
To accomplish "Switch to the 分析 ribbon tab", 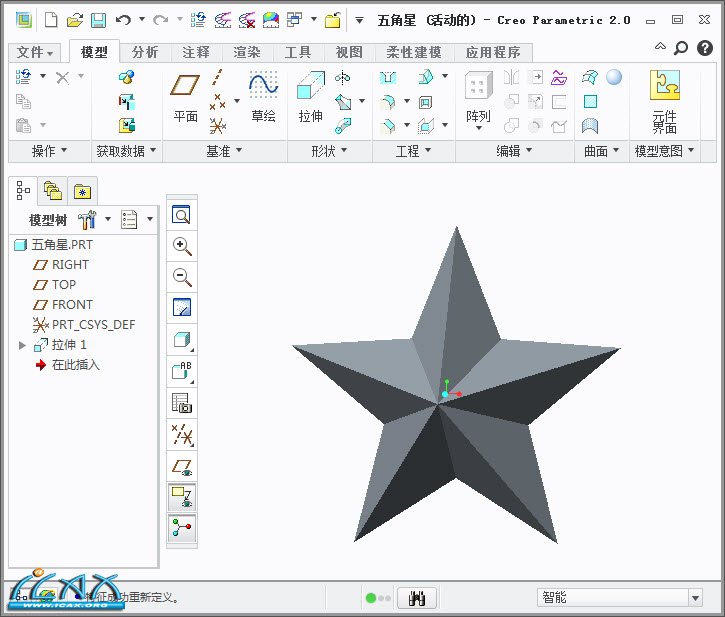I will point(145,52).
